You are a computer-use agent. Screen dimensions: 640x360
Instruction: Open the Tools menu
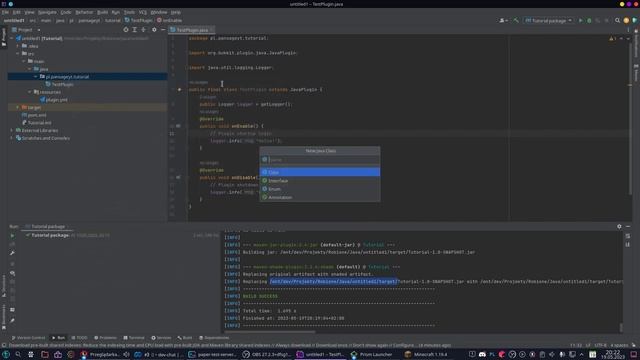[129, 12]
